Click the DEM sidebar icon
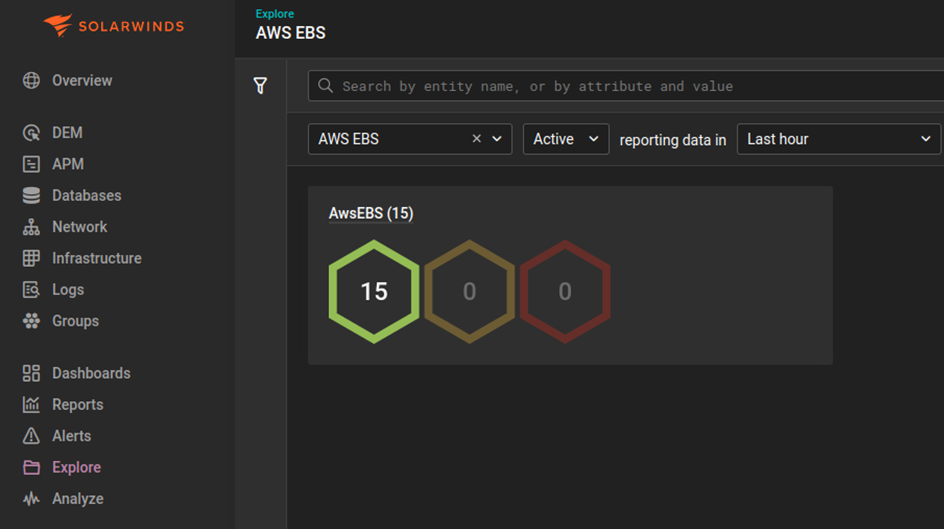 tap(31, 132)
